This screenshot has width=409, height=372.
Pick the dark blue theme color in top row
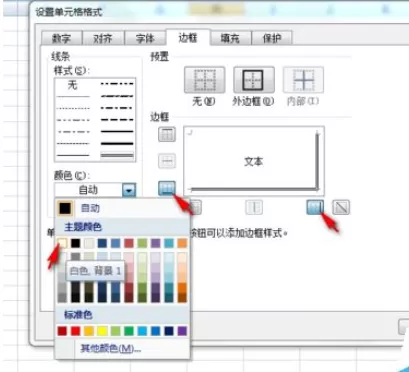click(102, 243)
